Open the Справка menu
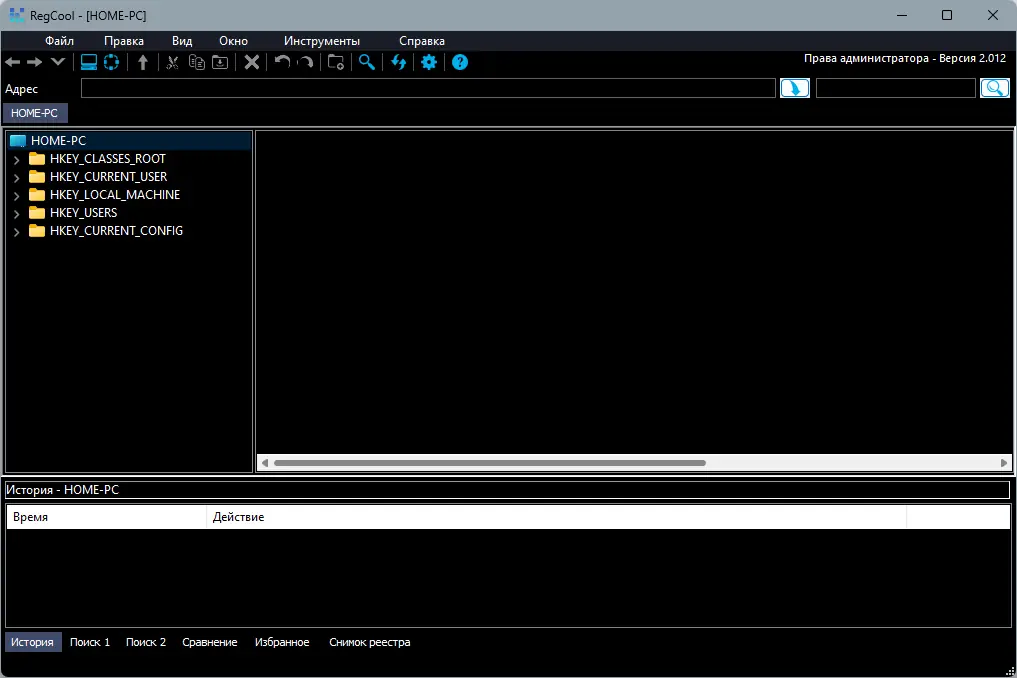This screenshot has height=678, width=1017. (x=422, y=41)
